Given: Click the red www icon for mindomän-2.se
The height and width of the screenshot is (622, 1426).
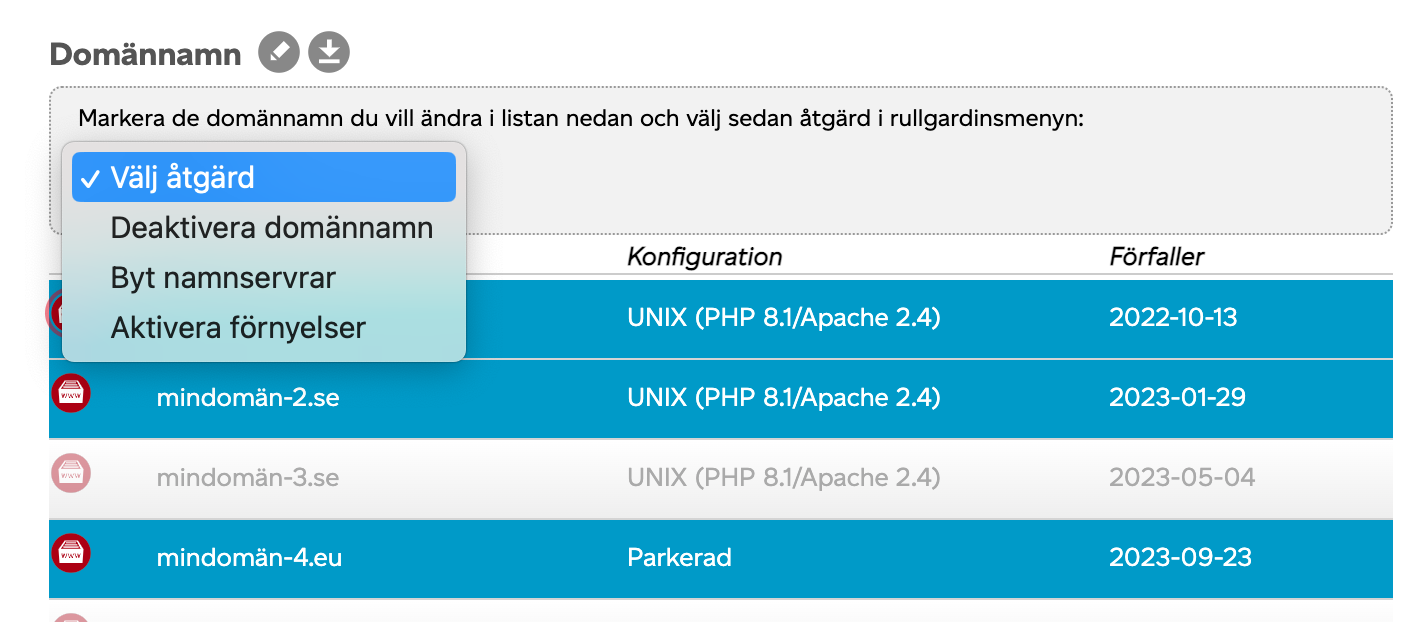Looking at the screenshot, I should [71, 393].
